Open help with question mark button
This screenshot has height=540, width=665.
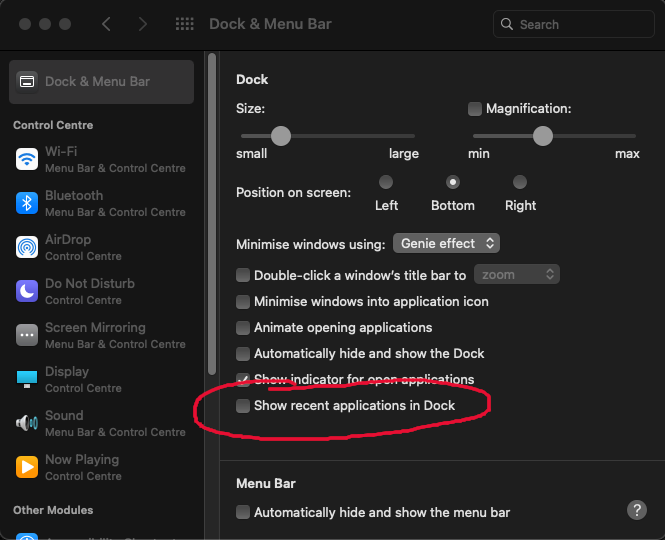(637, 510)
